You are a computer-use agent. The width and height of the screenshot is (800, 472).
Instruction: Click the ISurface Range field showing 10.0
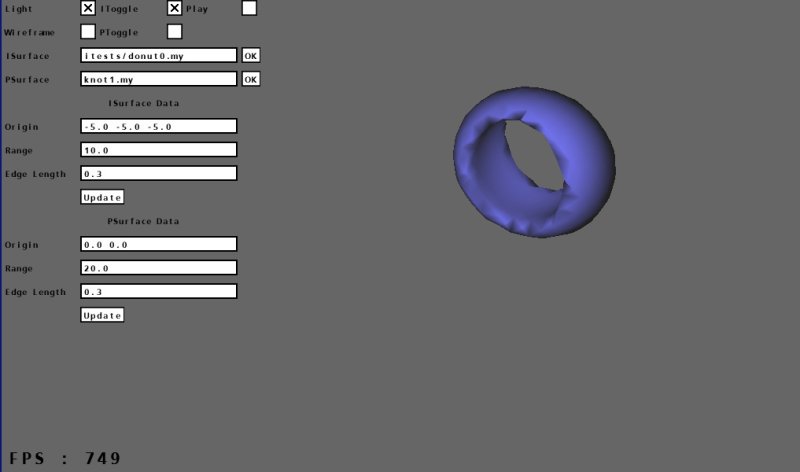(x=159, y=150)
